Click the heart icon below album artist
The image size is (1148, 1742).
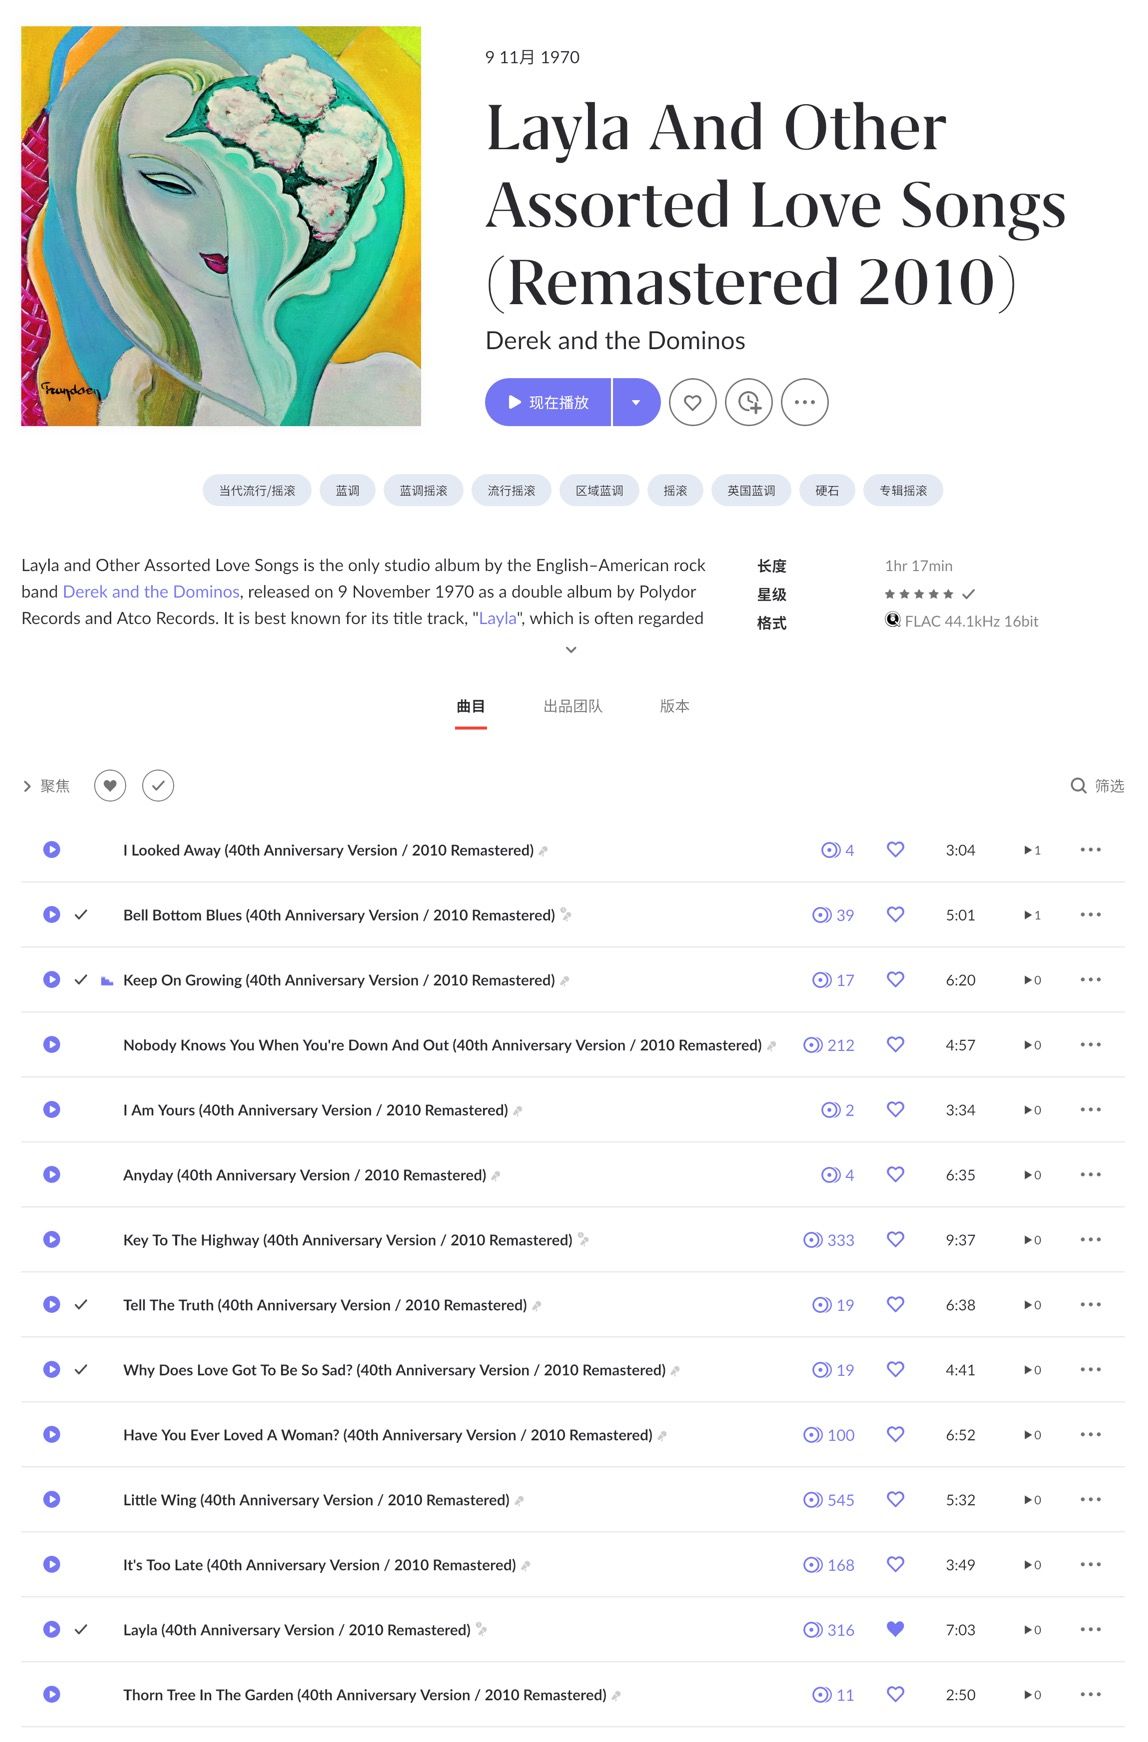[x=692, y=403]
